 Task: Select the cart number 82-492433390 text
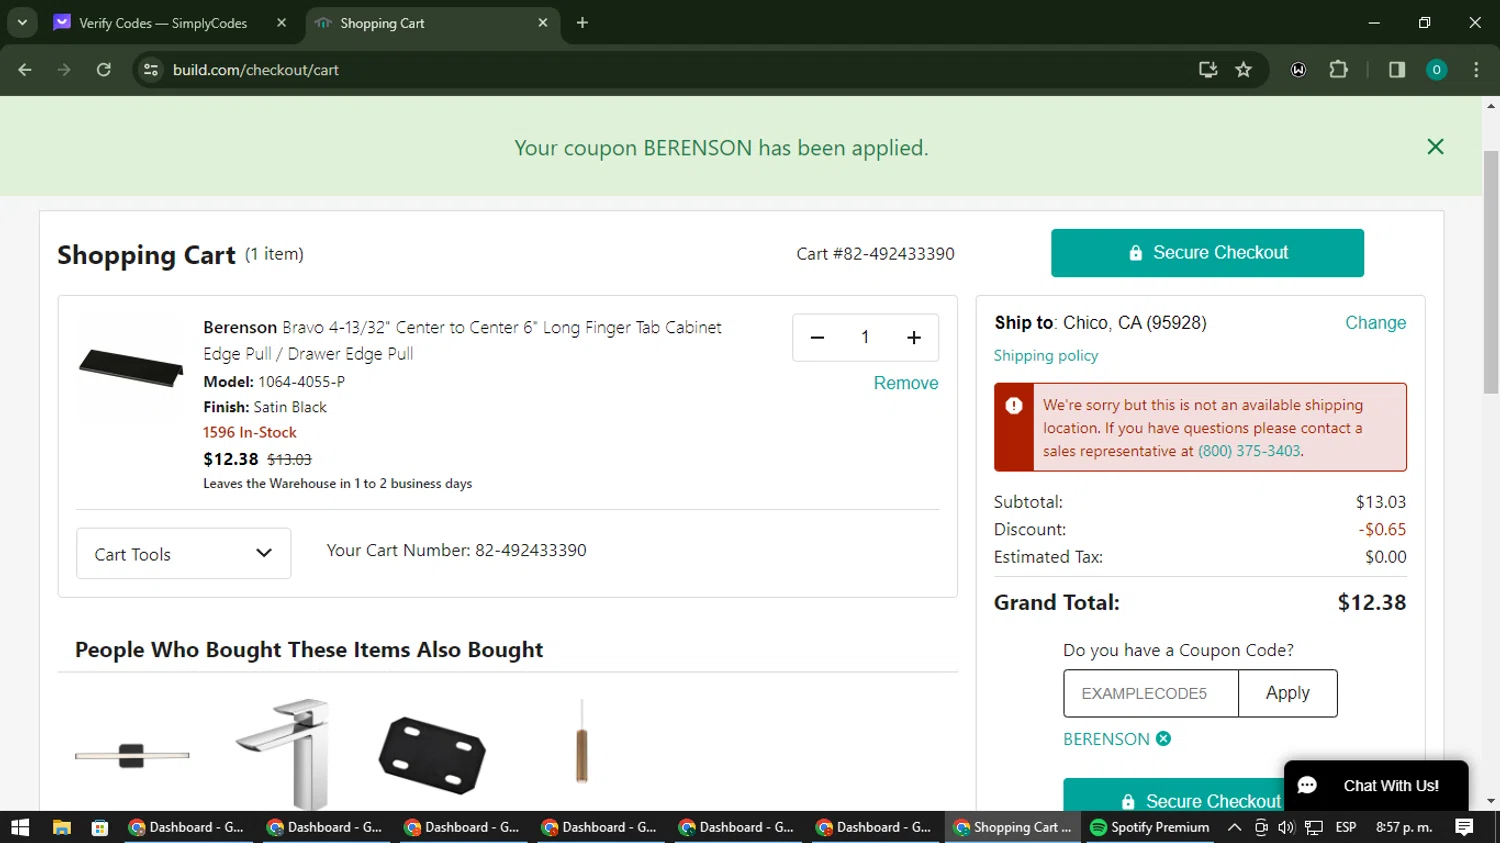[530, 551]
